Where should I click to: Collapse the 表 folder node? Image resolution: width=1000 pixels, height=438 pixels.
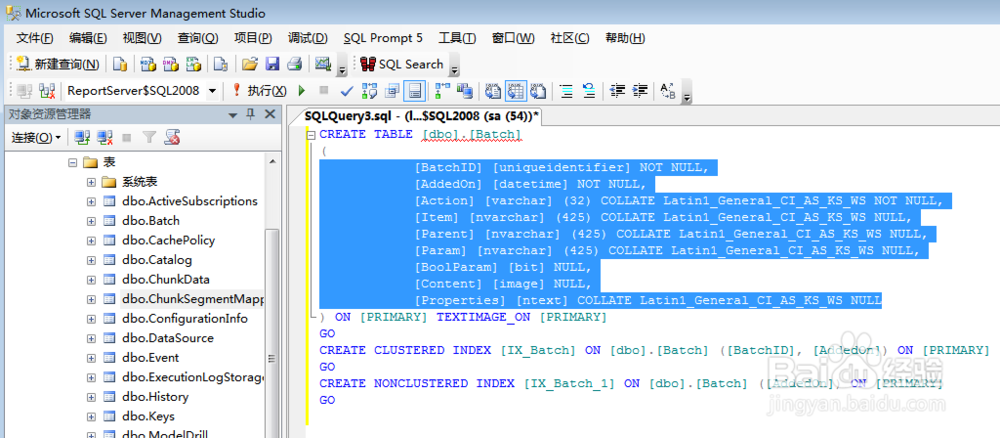[x=72, y=163]
